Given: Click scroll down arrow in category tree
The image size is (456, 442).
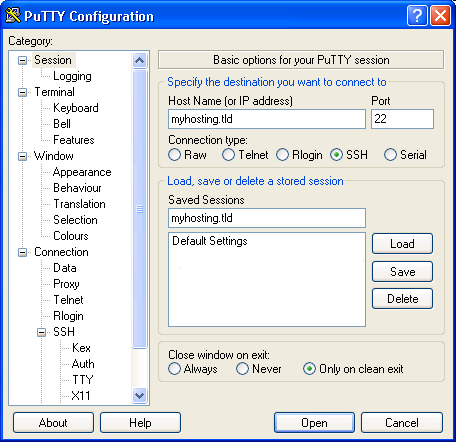Looking at the screenshot, I should pos(139,396).
